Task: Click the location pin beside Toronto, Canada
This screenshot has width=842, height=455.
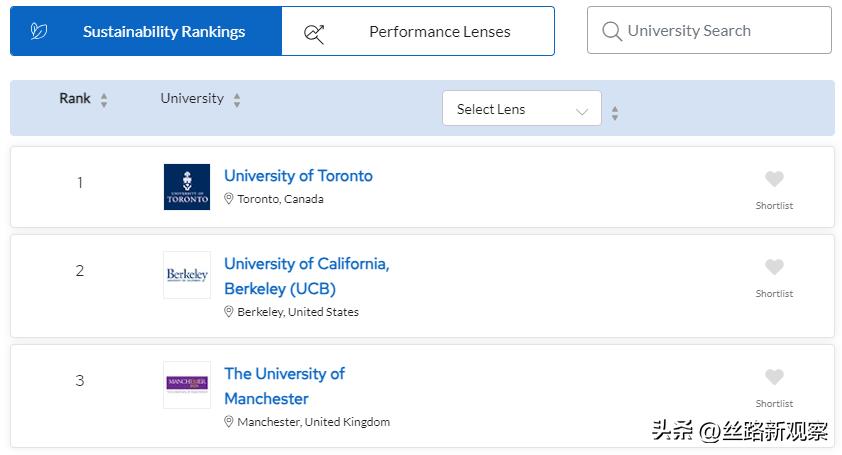Action: [229, 199]
